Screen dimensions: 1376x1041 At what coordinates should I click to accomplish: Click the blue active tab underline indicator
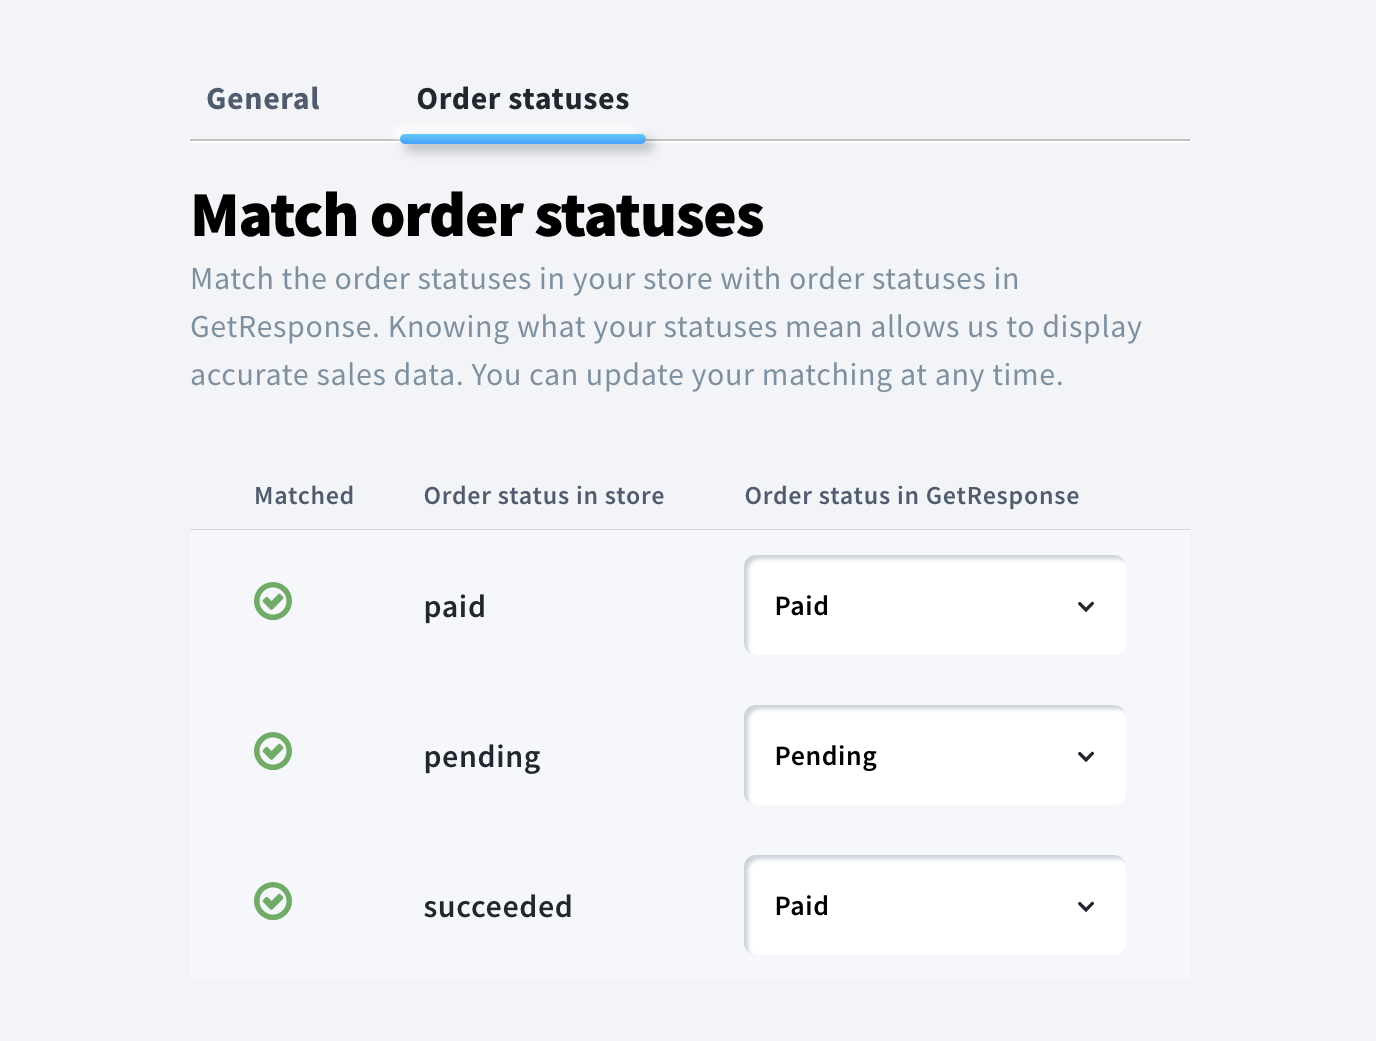click(523, 139)
